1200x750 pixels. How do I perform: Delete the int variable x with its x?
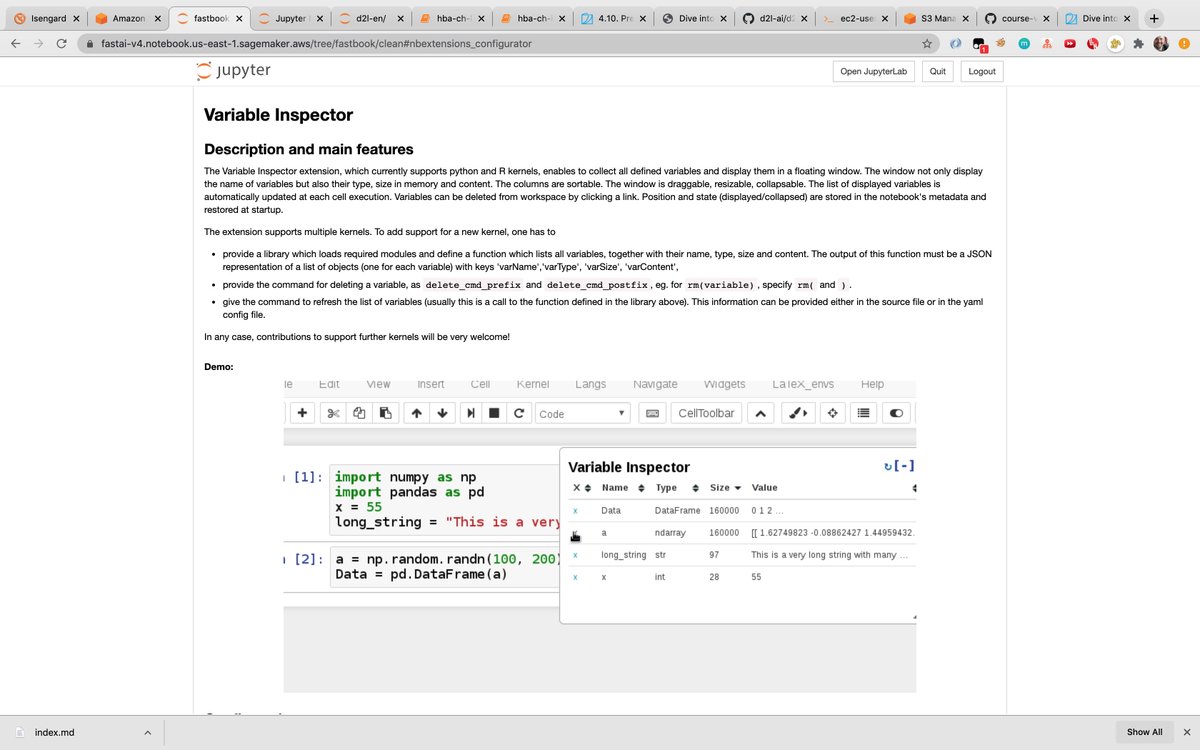coord(575,577)
